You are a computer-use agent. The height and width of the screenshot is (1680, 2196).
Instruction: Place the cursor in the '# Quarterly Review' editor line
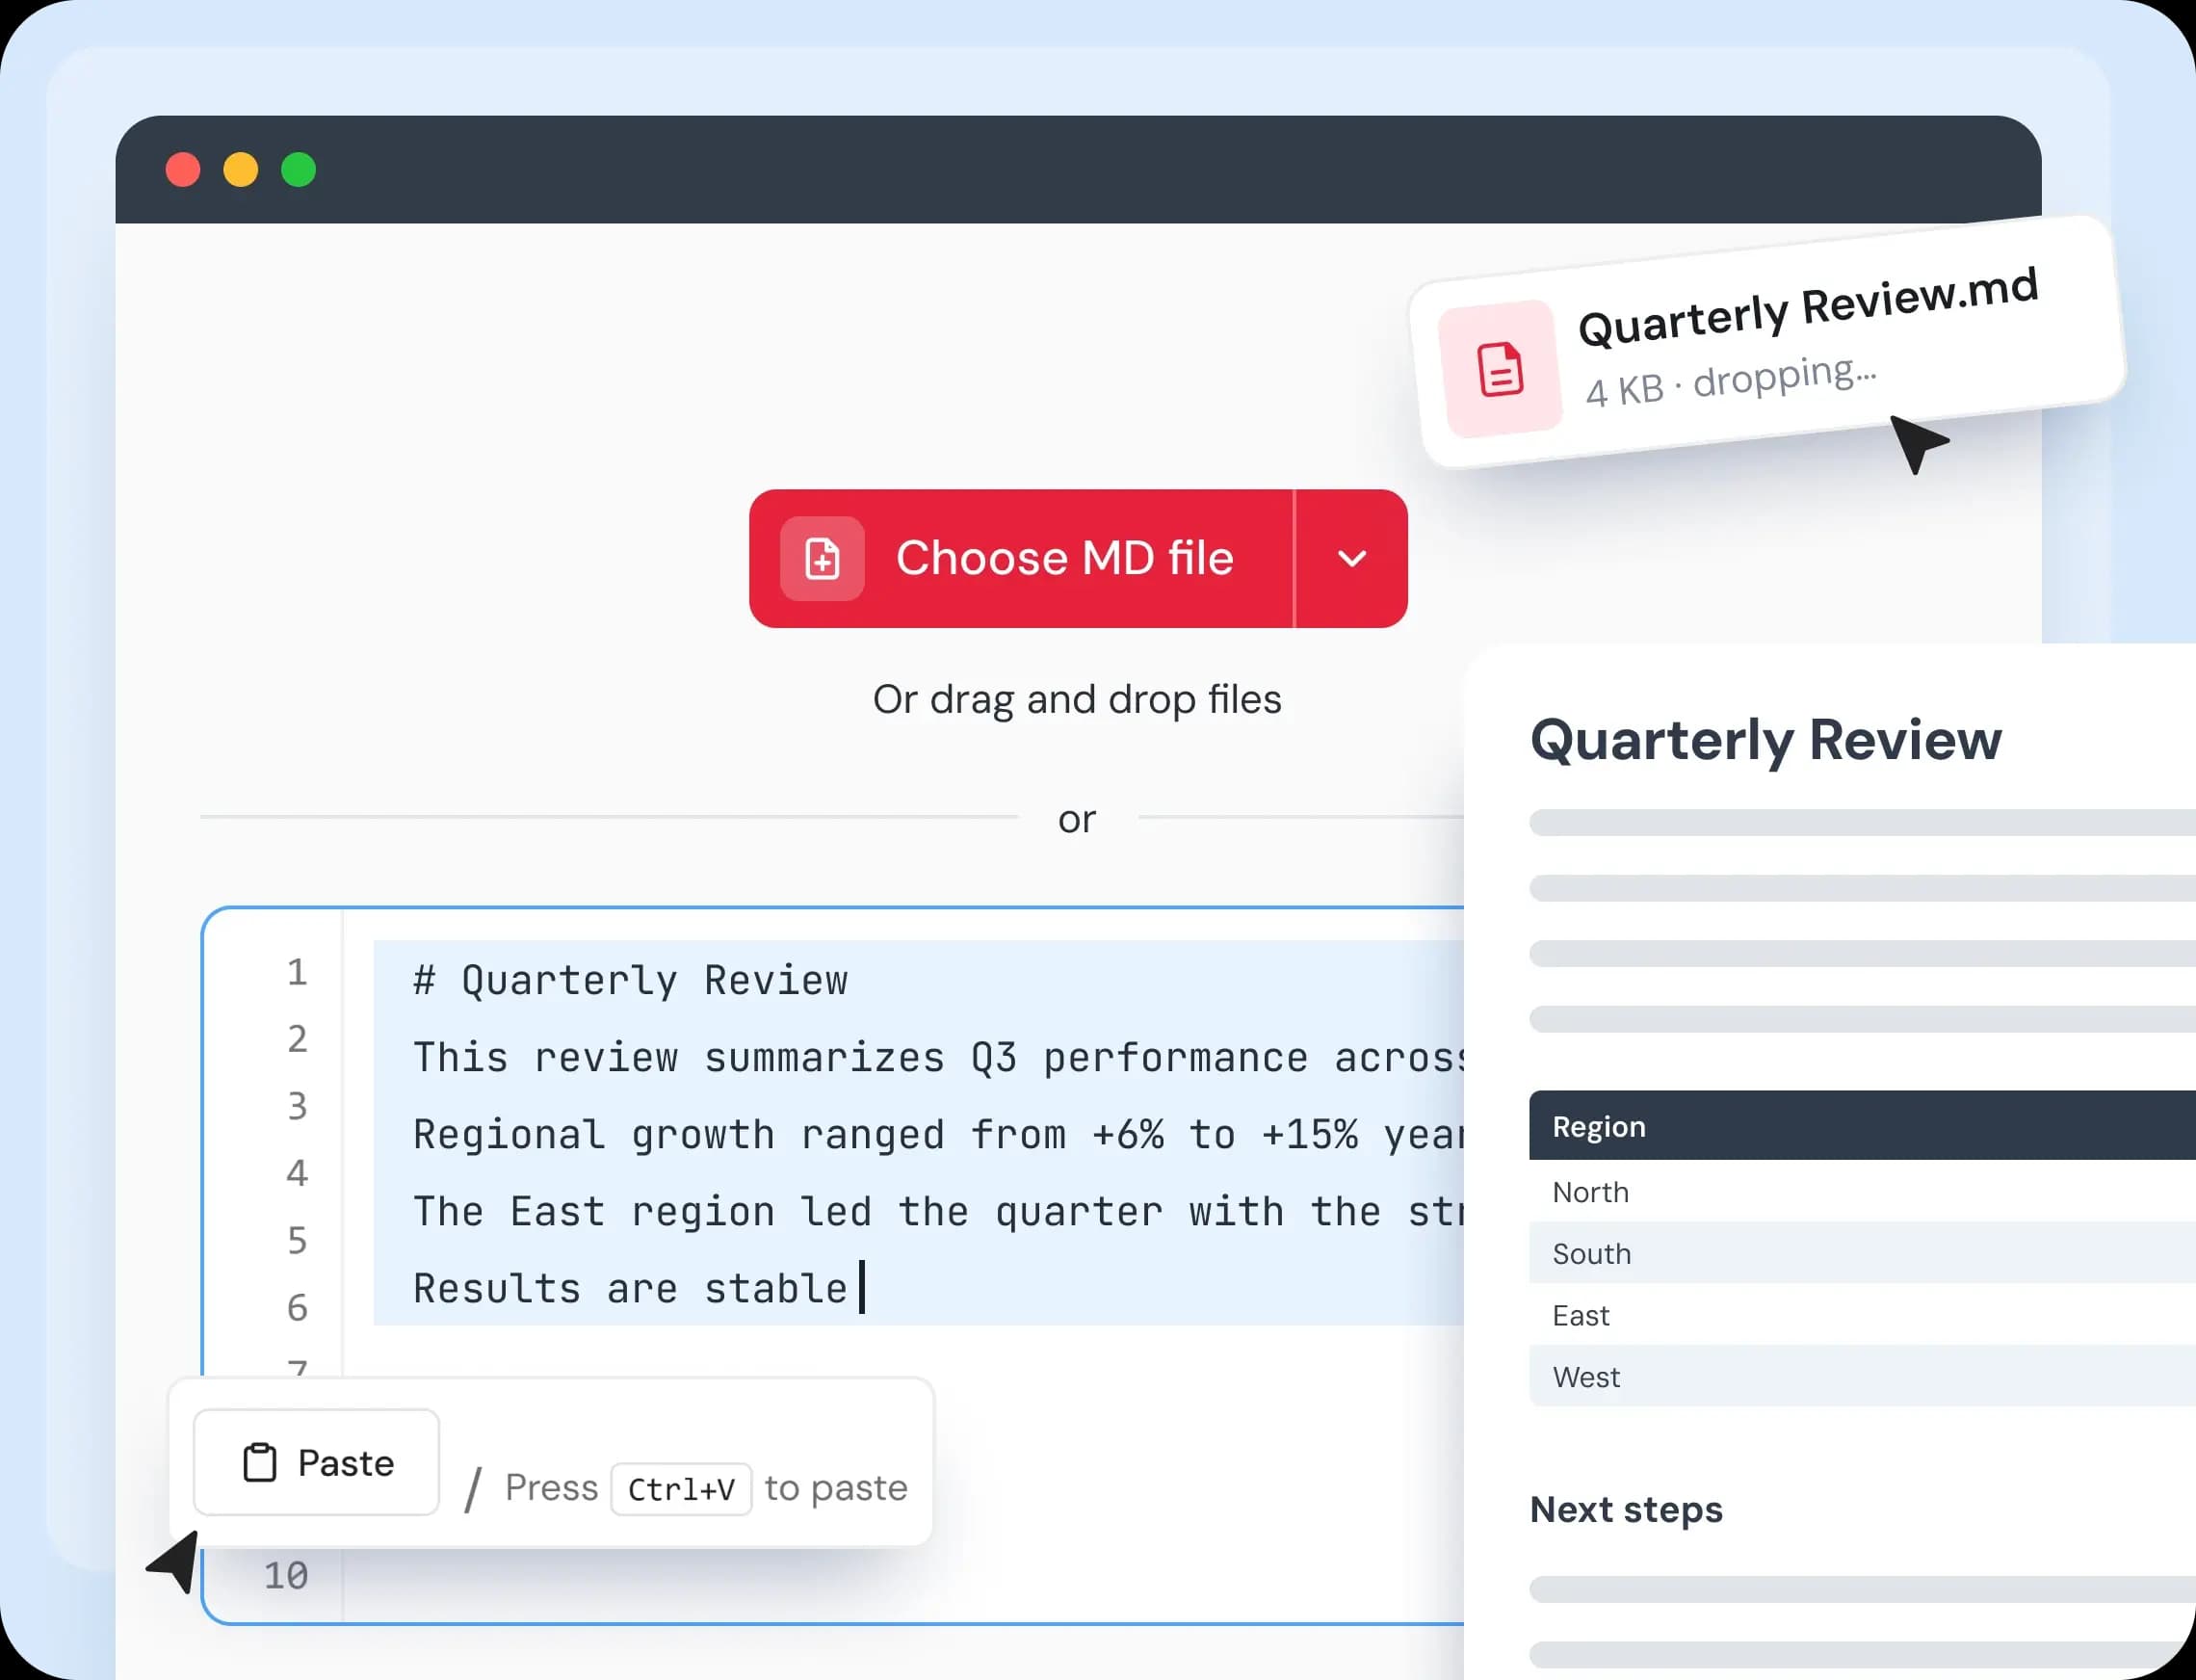click(x=630, y=980)
